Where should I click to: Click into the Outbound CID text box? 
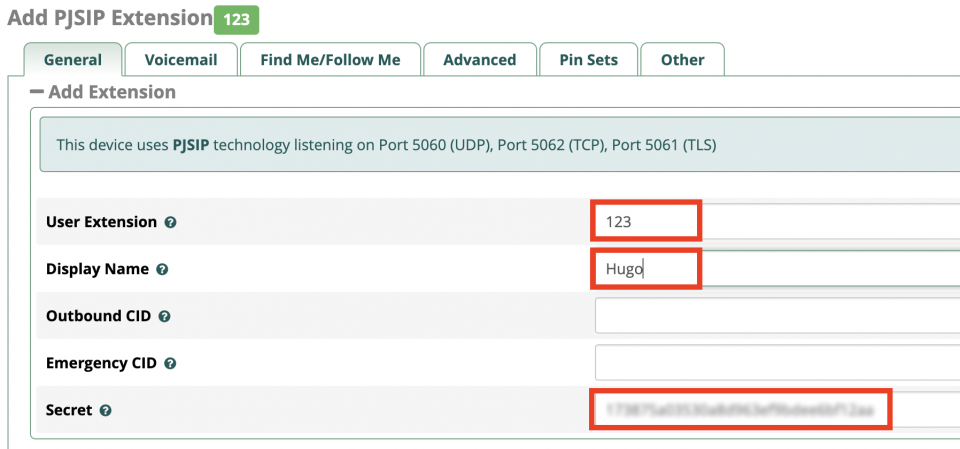point(776,316)
